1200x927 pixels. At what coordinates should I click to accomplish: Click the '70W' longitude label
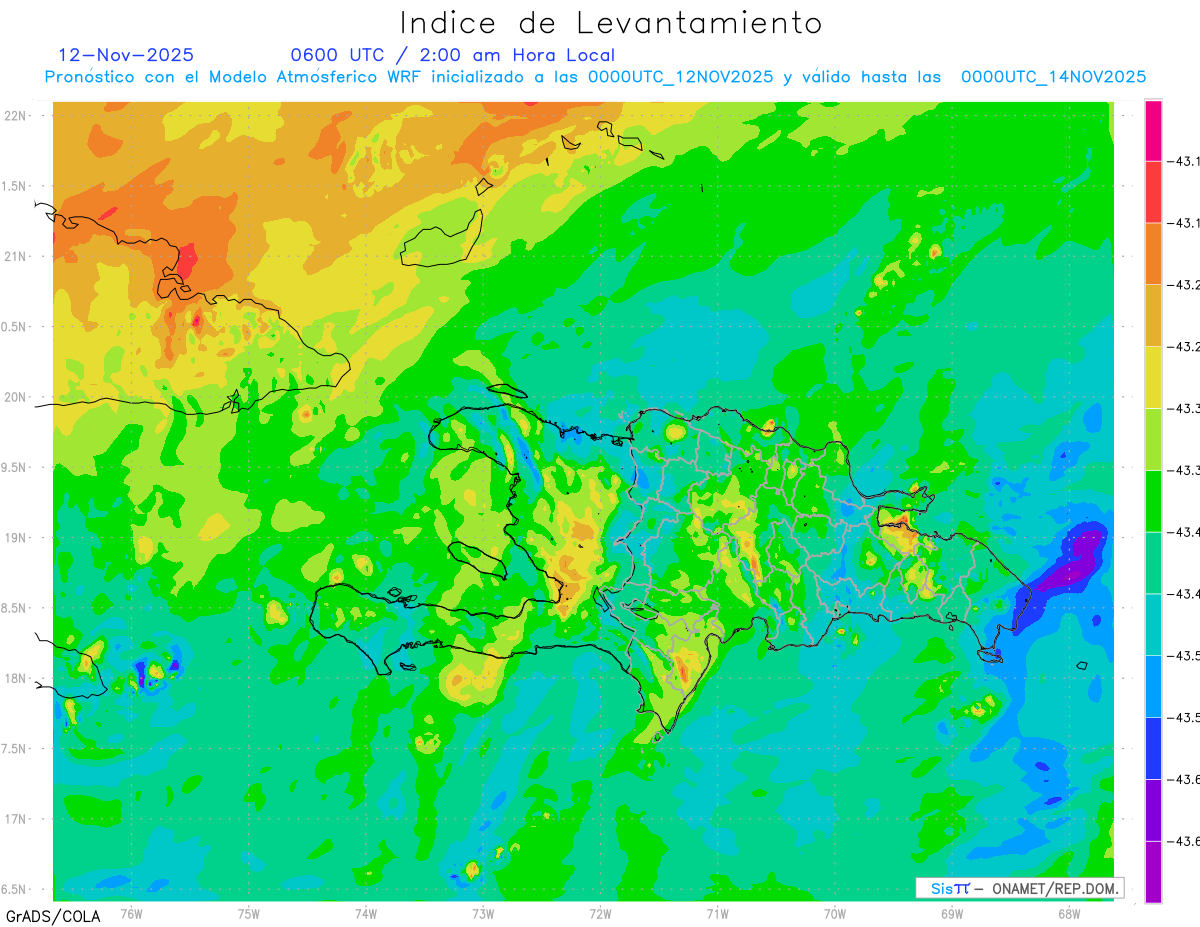click(x=835, y=913)
